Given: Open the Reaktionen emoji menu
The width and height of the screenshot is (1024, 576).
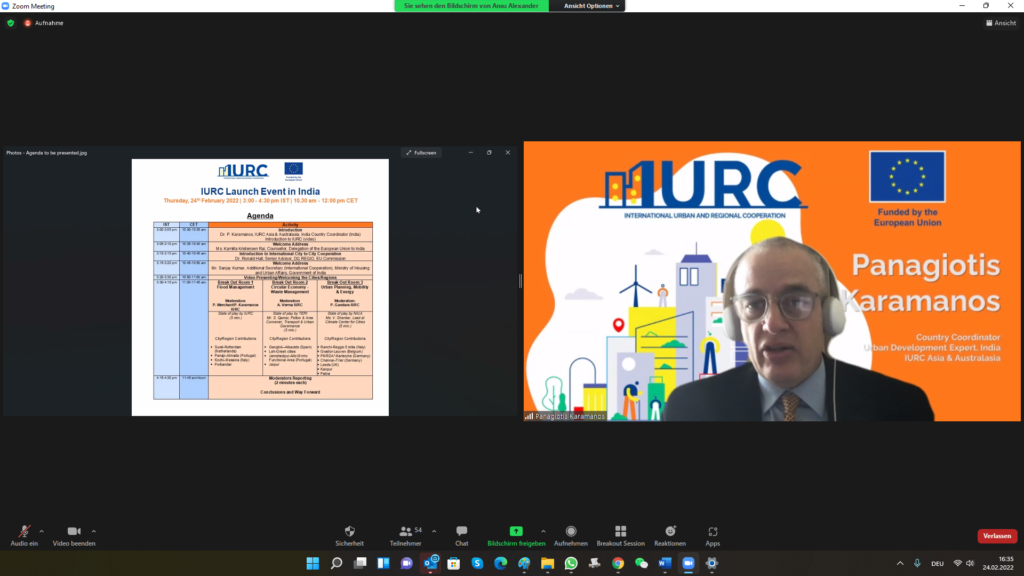Looking at the screenshot, I should (x=670, y=532).
